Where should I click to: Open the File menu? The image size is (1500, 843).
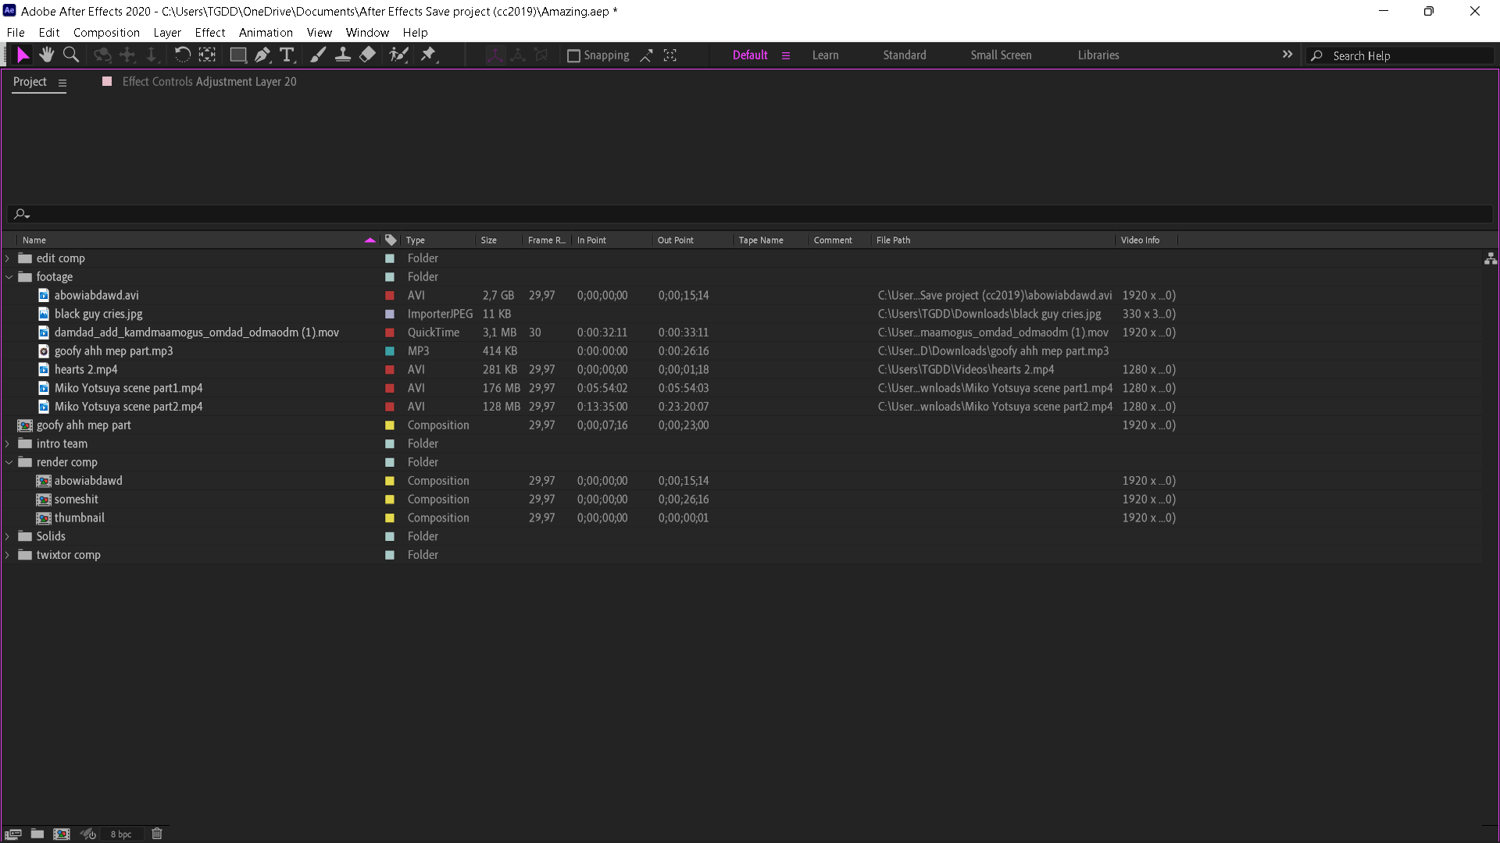(x=16, y=33)
